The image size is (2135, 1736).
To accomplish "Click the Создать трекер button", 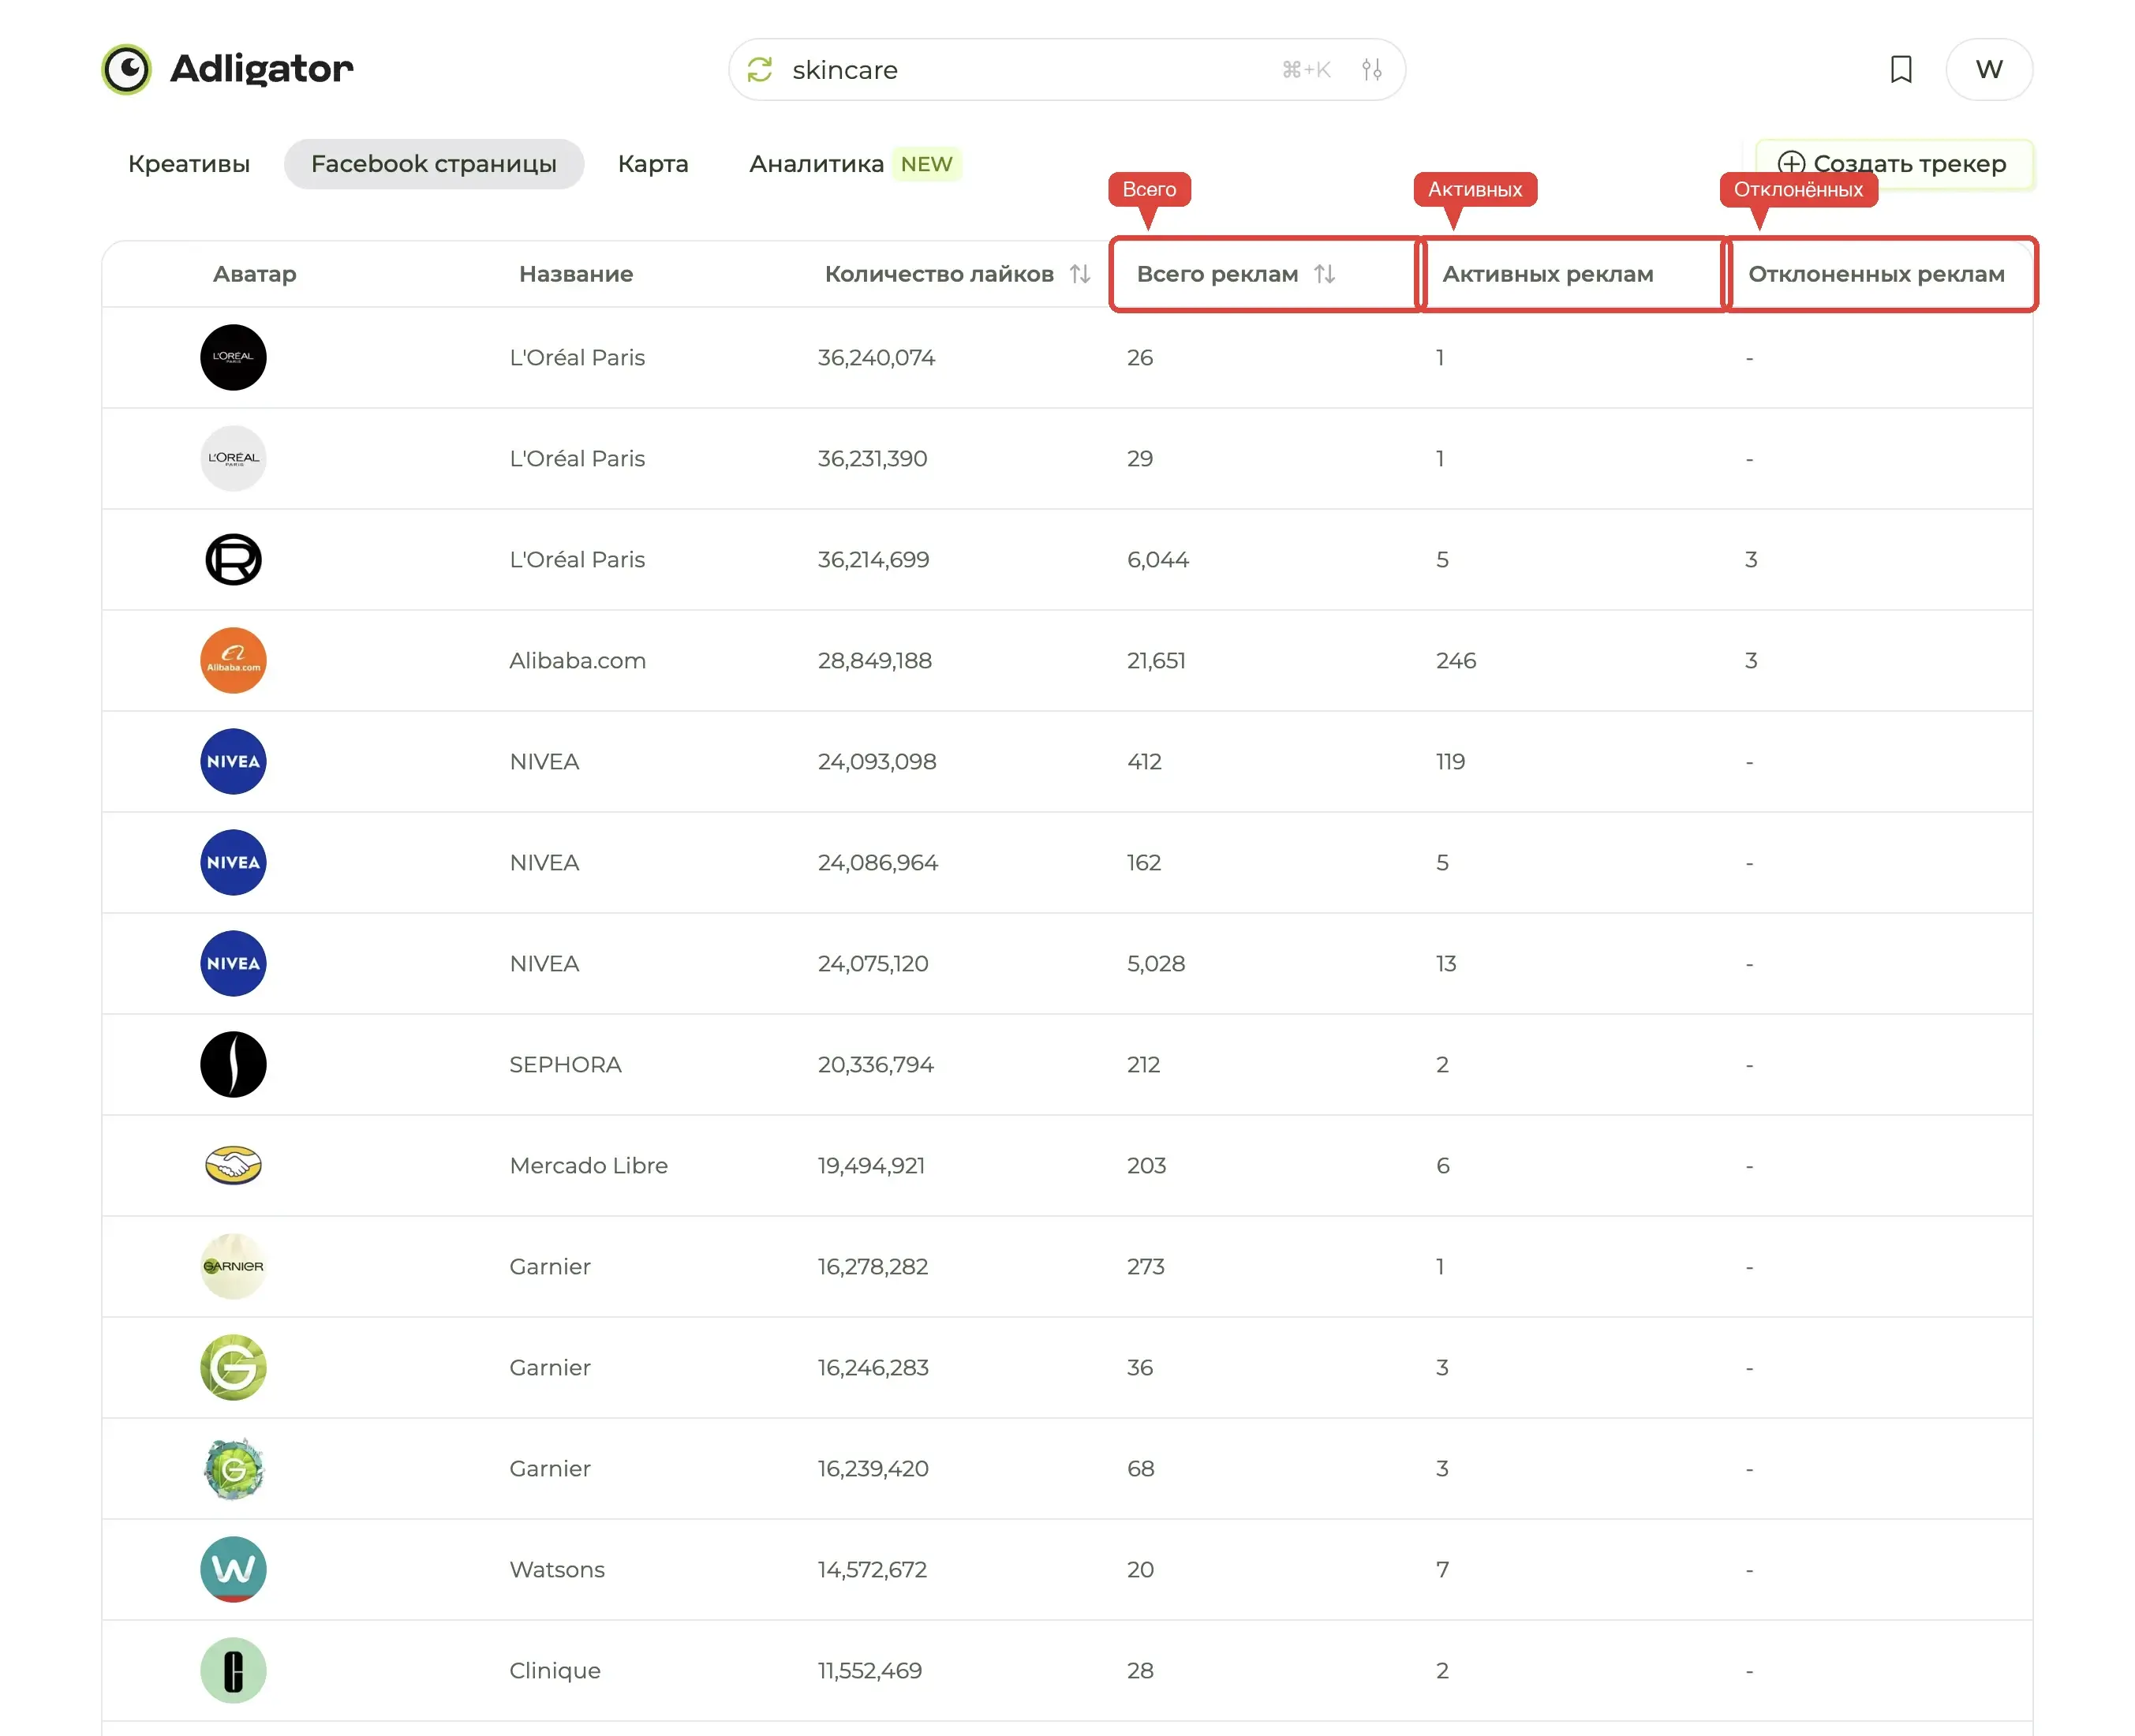I will click(1894, 164).
